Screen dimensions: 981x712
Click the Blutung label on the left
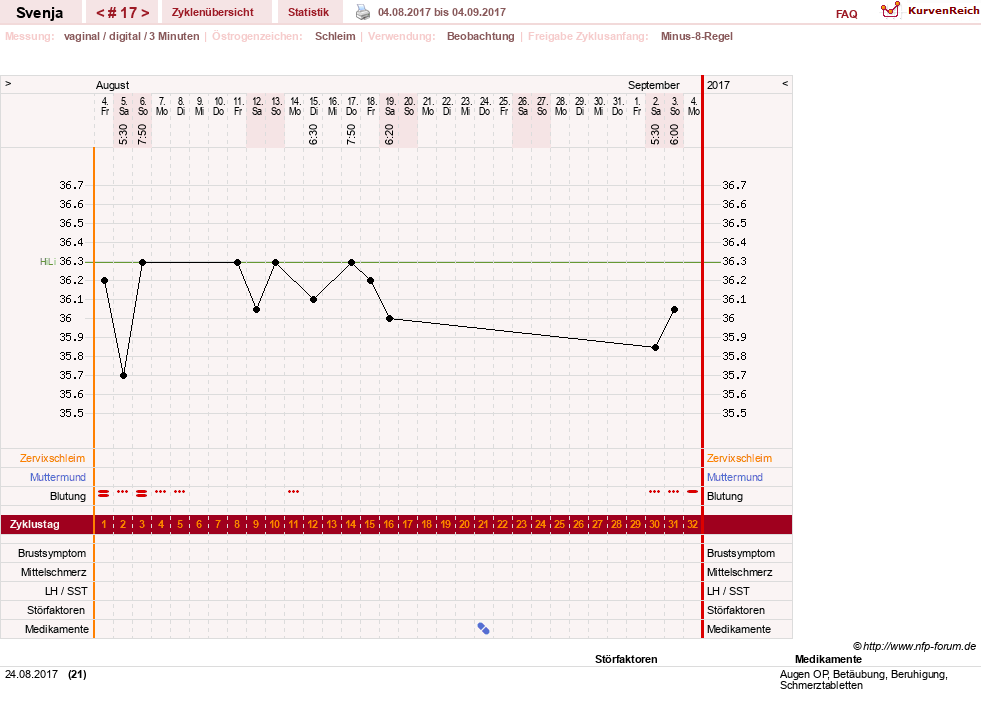(68, 496)
